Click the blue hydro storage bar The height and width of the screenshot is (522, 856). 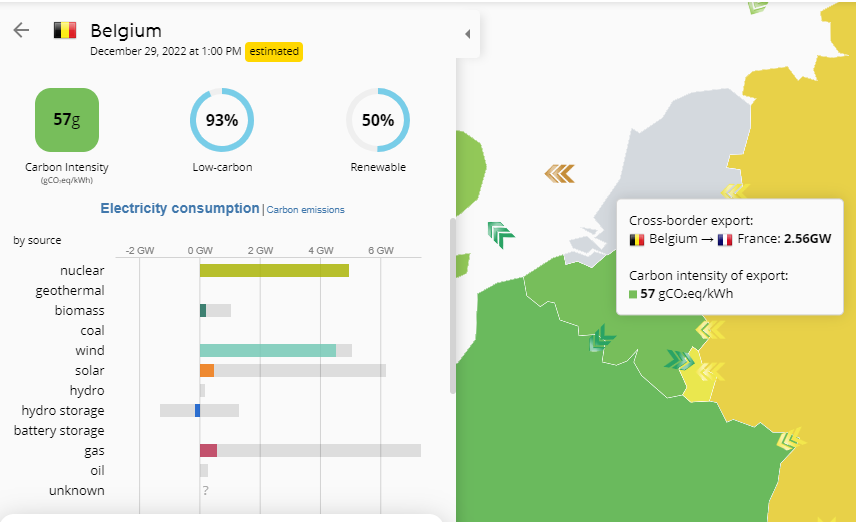point(197,410)
